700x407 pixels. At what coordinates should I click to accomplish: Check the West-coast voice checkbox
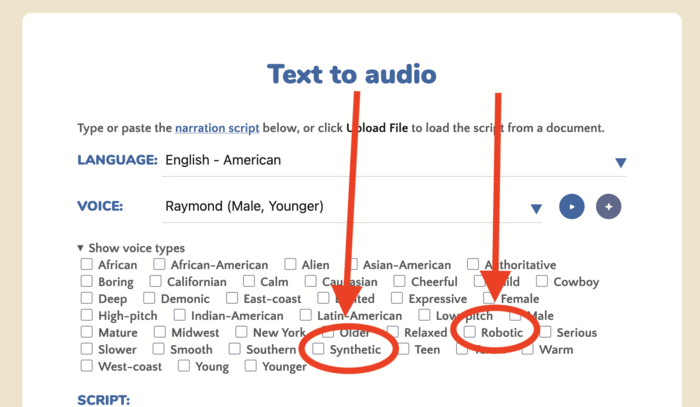coord(87,366)
